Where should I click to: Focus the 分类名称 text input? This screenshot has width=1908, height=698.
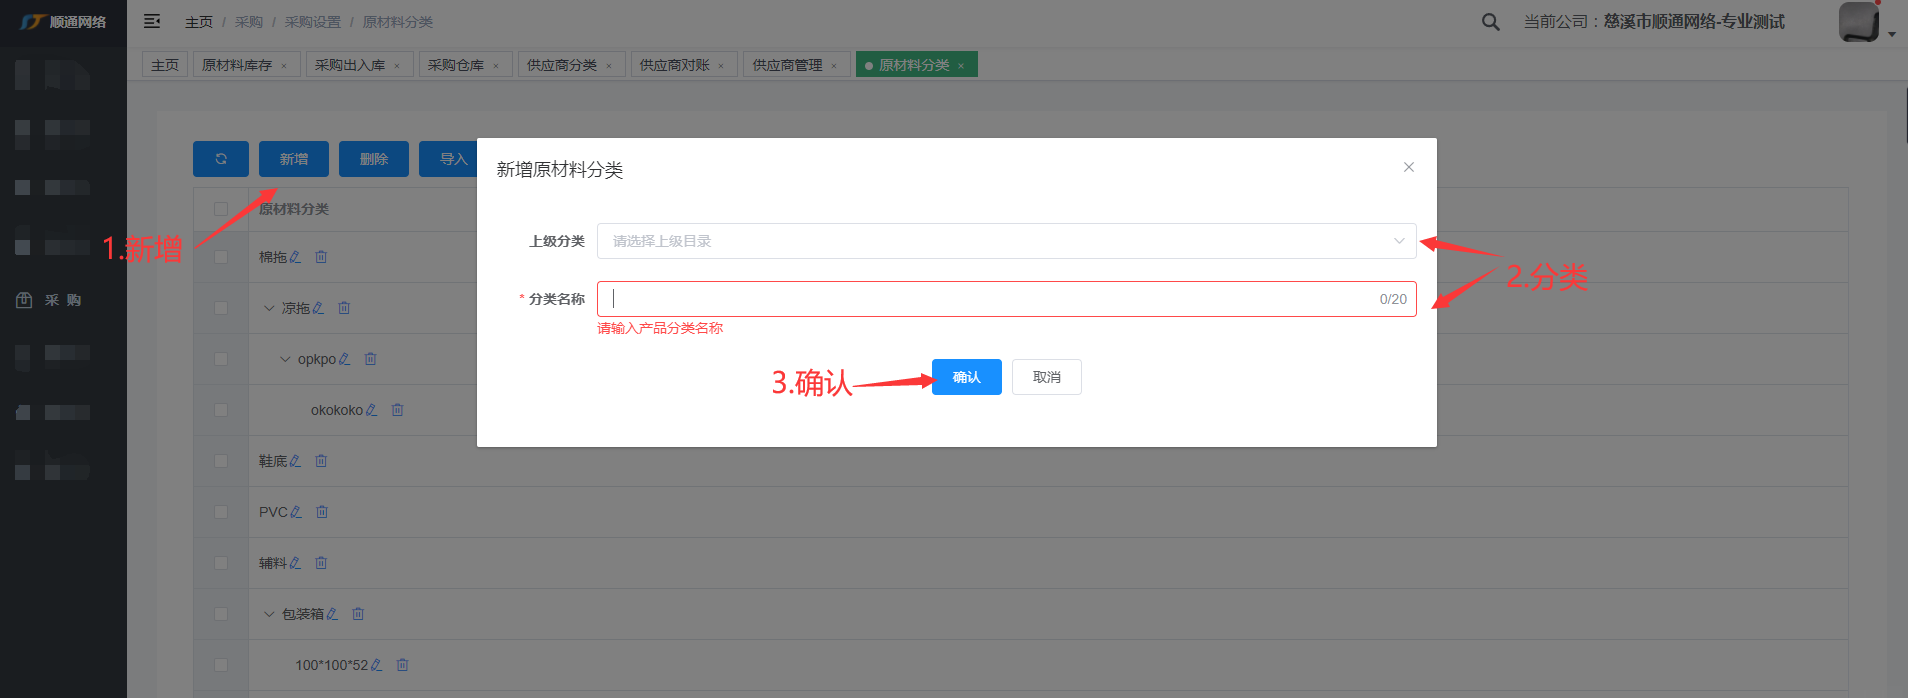[x=990, y=299]
